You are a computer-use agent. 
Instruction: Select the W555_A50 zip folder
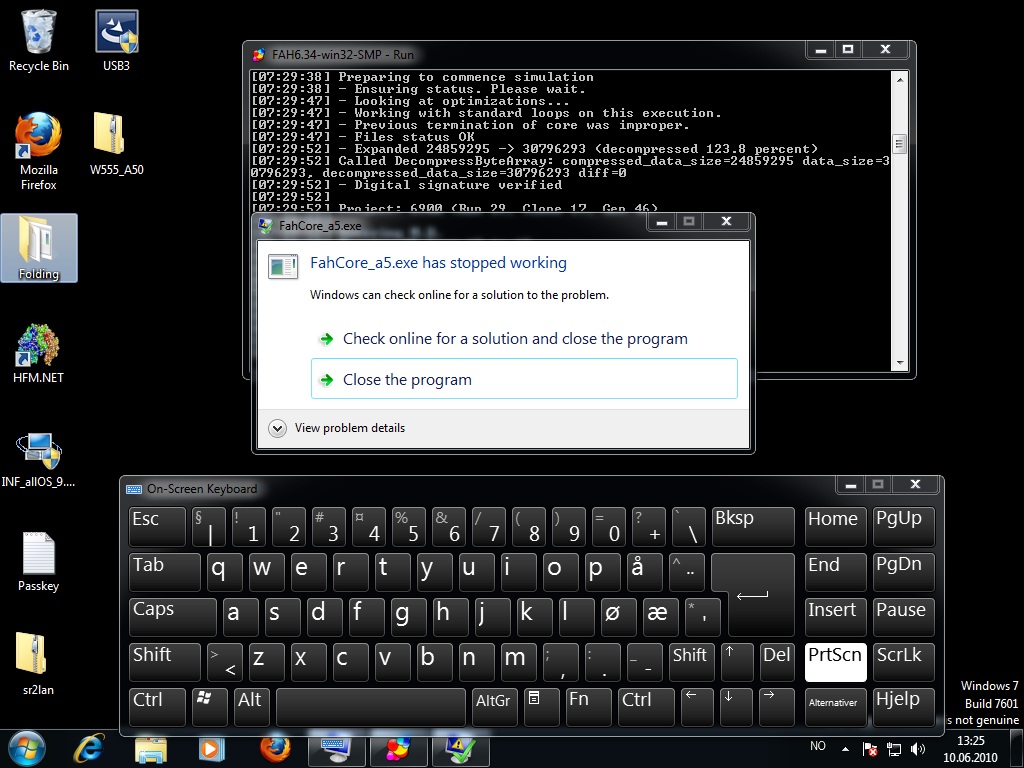pyautogui.click(x=116, y=144)
